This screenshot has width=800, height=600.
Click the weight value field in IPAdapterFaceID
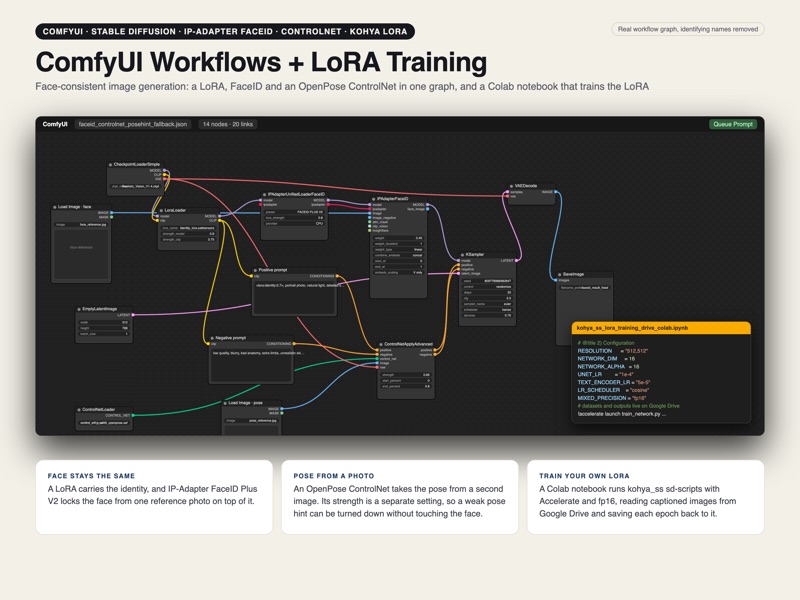click(398, 238)
